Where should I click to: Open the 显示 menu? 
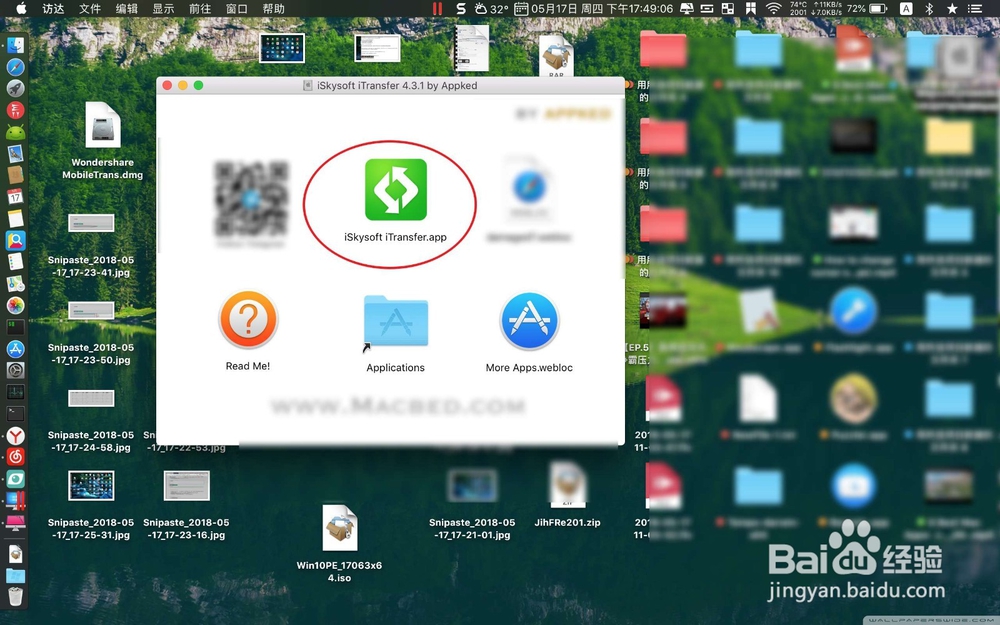pos(163,8)
